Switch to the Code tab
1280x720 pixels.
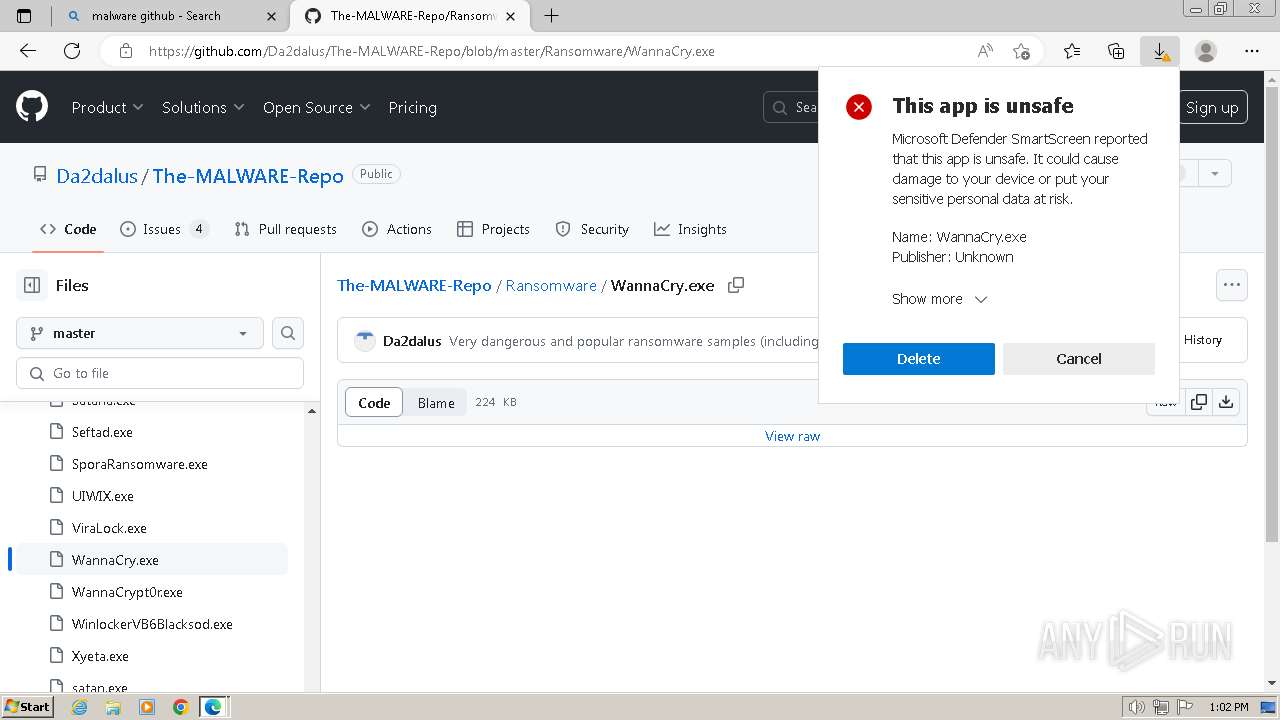click(68, 229)
